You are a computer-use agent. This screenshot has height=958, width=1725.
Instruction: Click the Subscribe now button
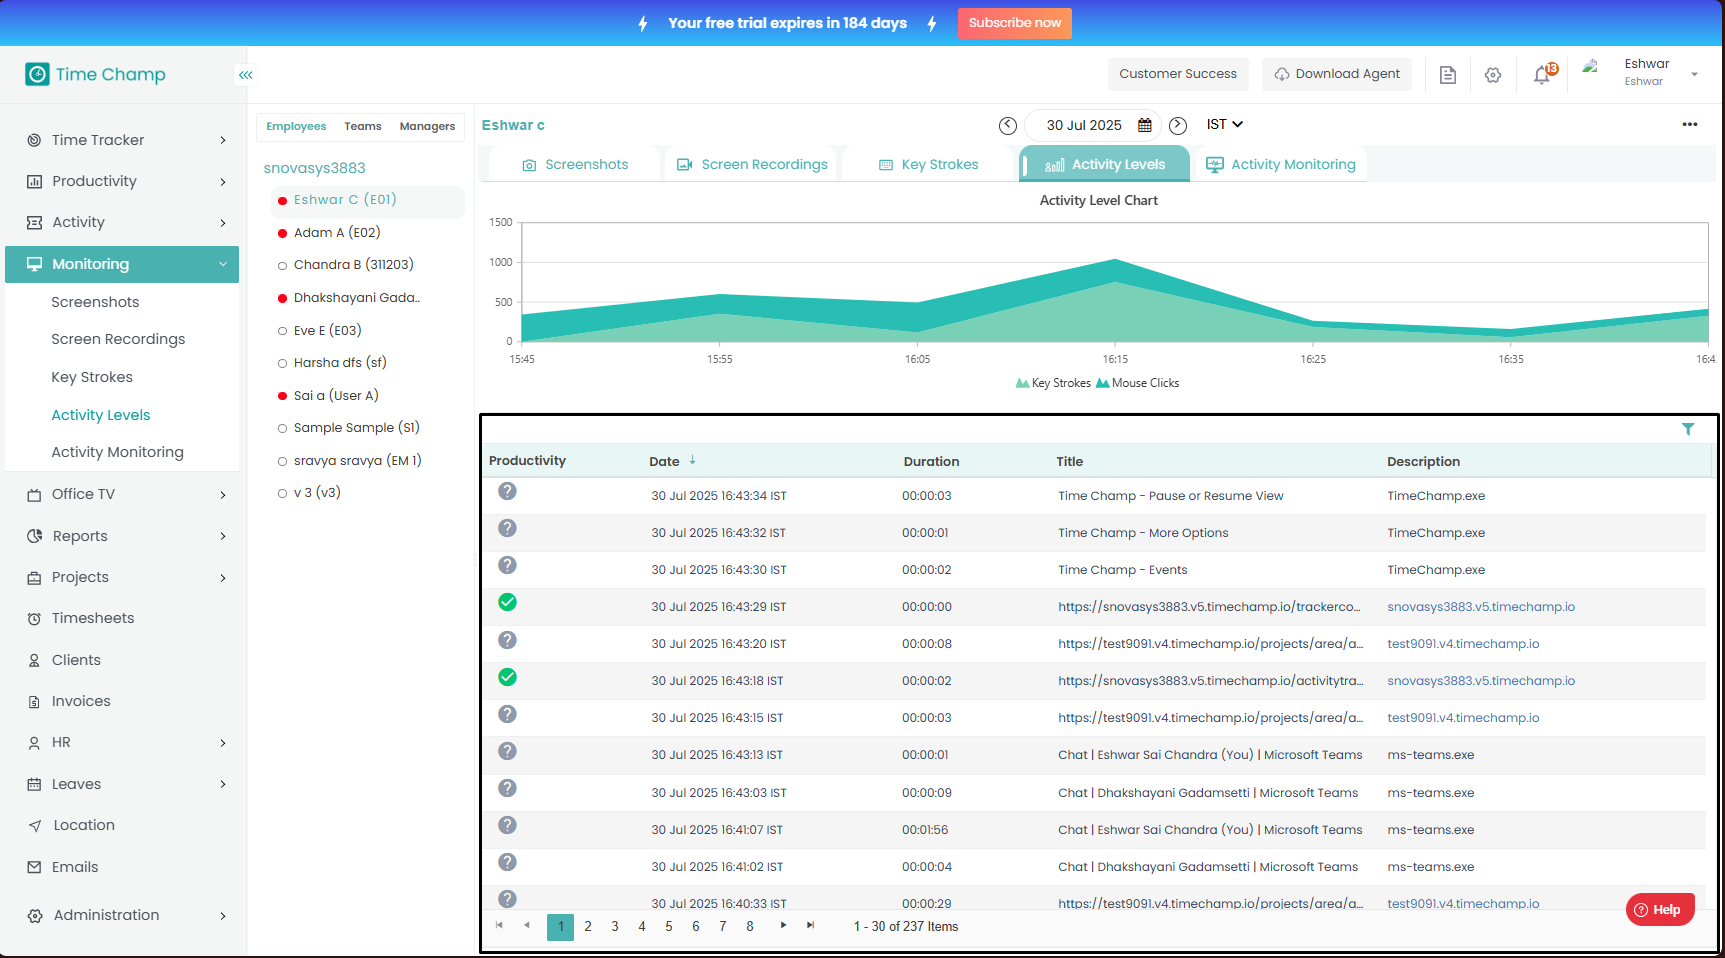[1014, 23]
